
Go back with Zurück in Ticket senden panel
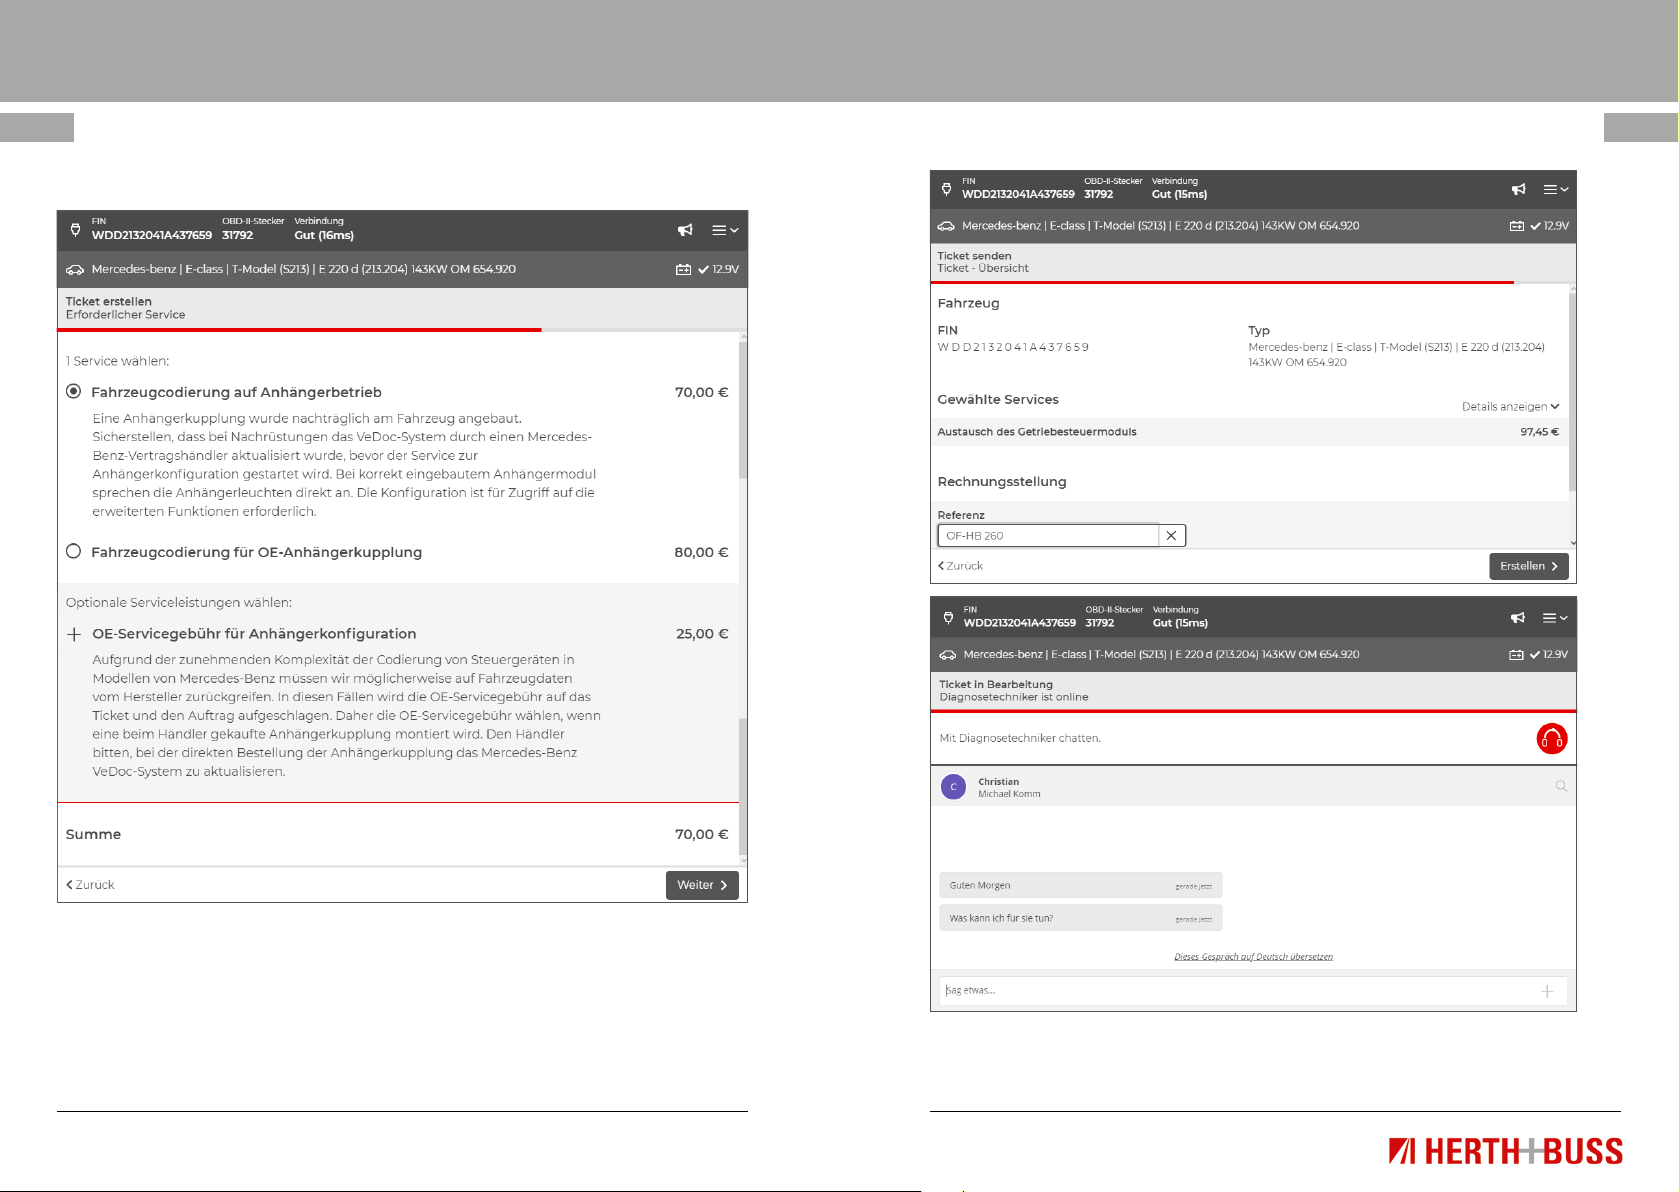tap(960, 566)
